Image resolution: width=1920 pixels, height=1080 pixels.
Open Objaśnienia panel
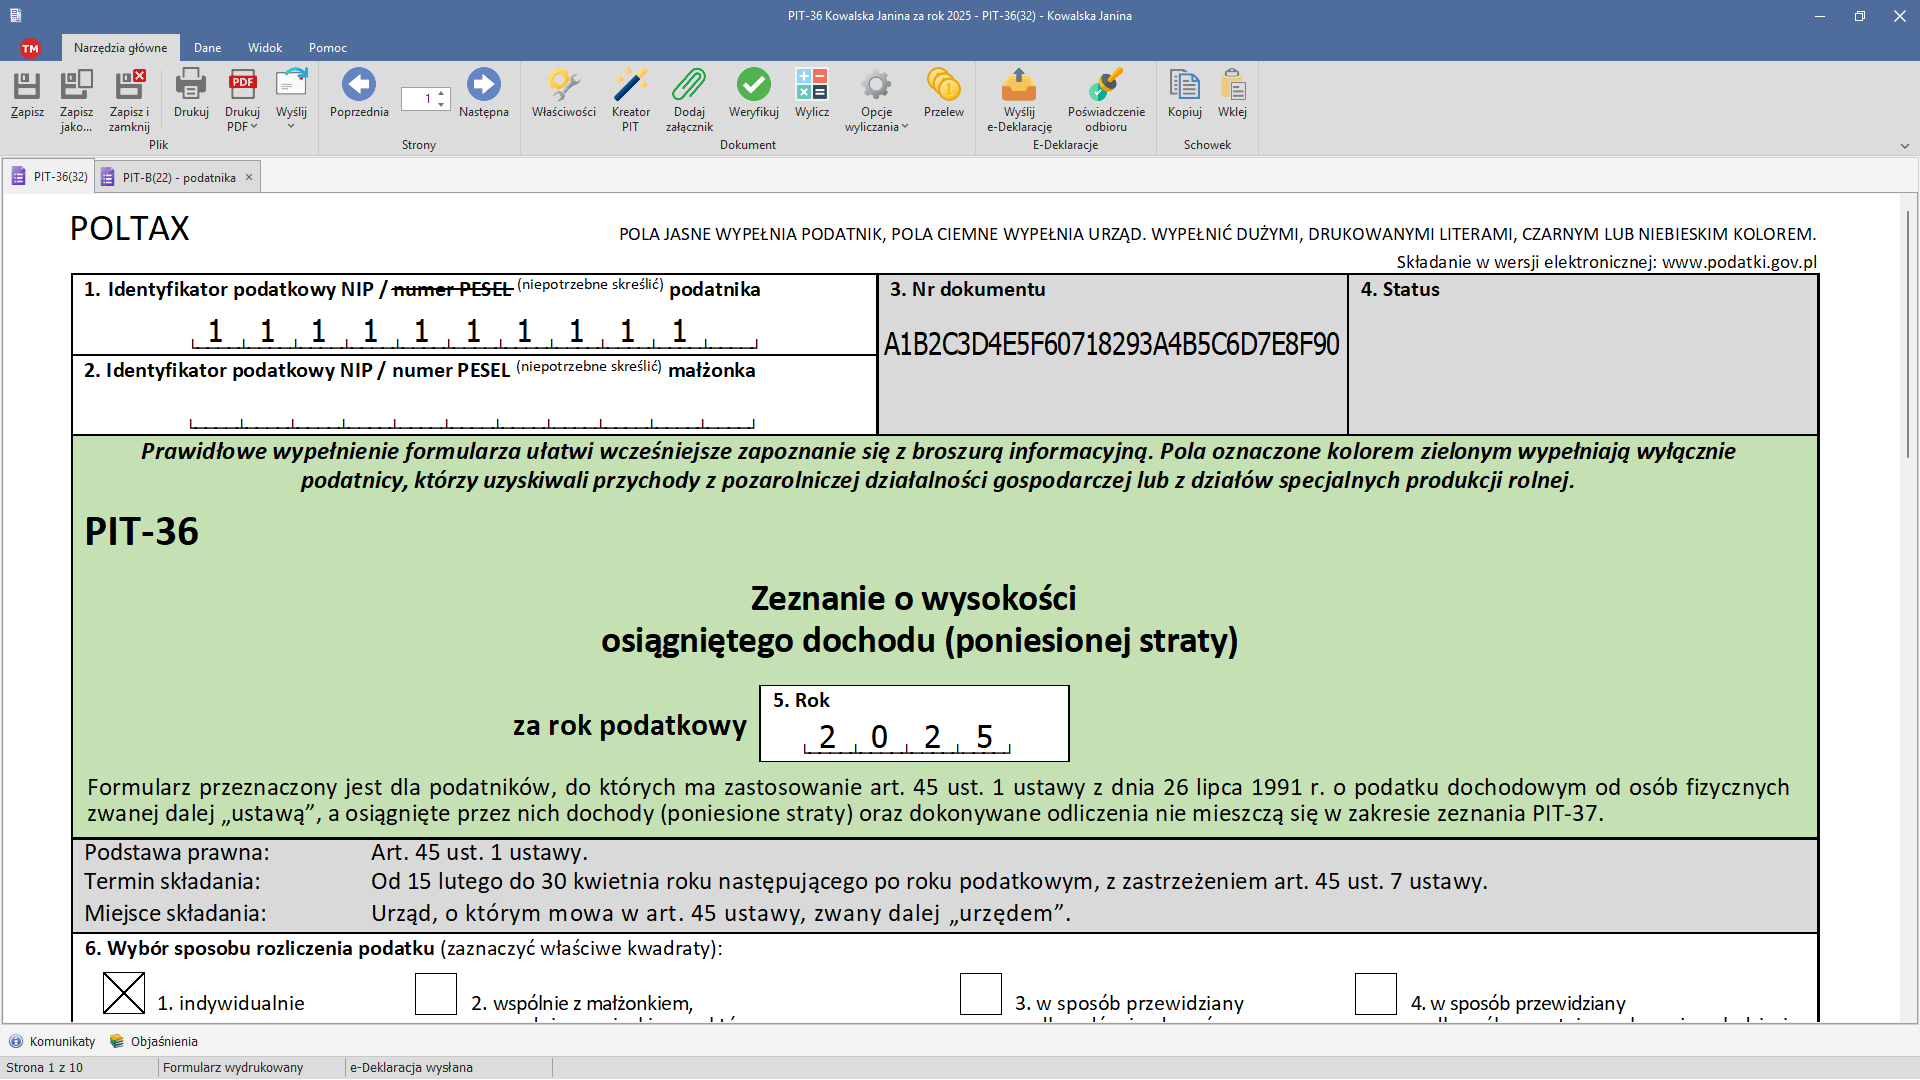point(154,1041)
